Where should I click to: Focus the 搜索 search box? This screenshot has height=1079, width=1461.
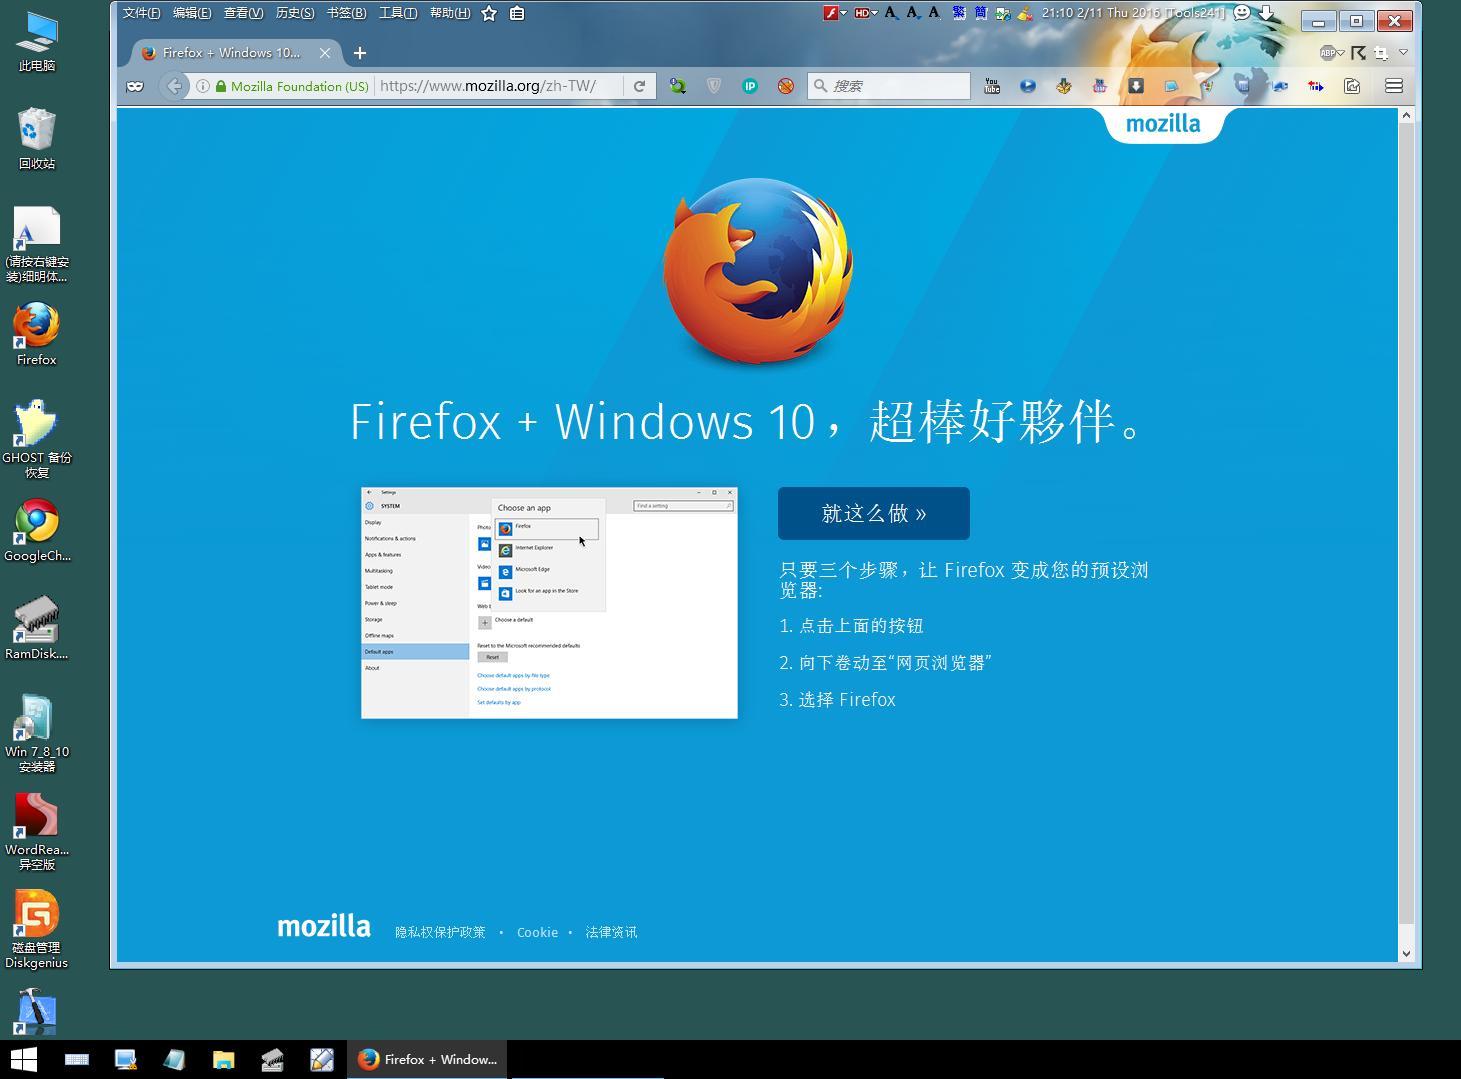click(x=889, y=86)
